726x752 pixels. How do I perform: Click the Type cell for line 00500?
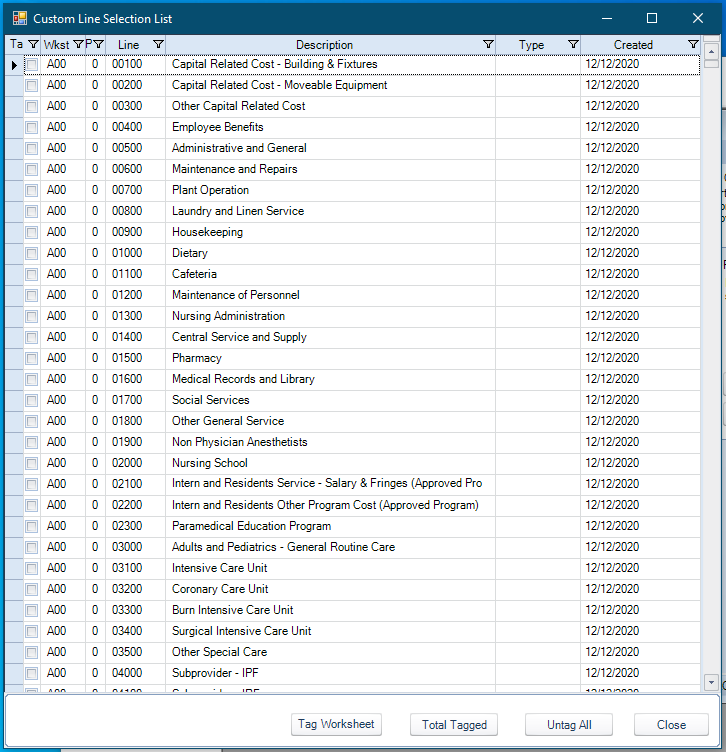(538, 149)
